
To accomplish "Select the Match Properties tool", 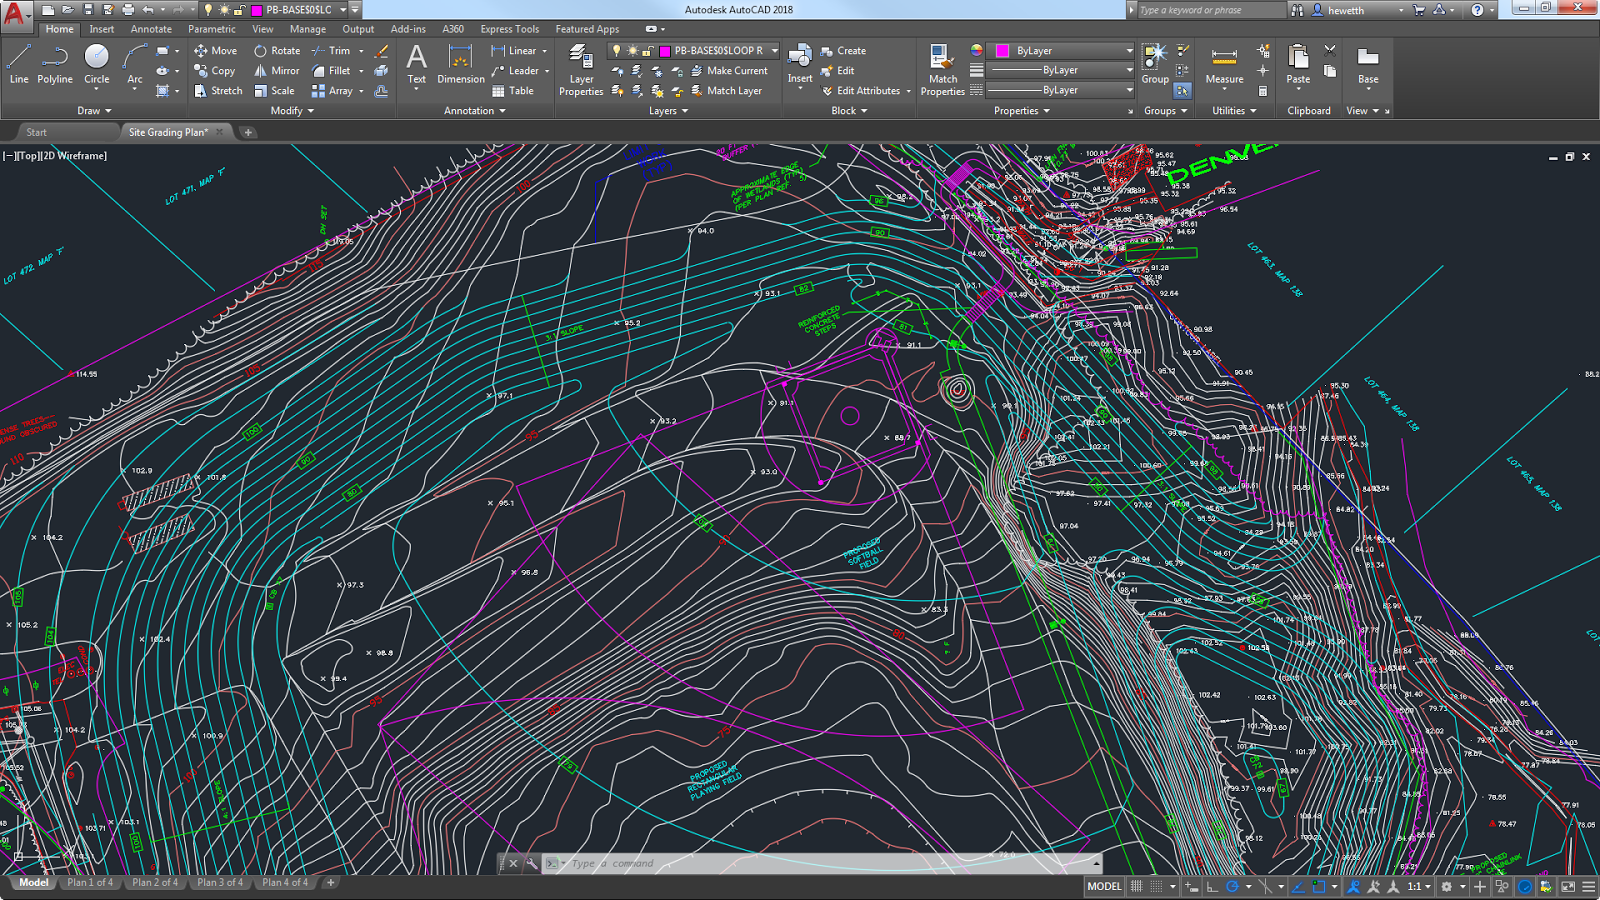I will 941,64.
